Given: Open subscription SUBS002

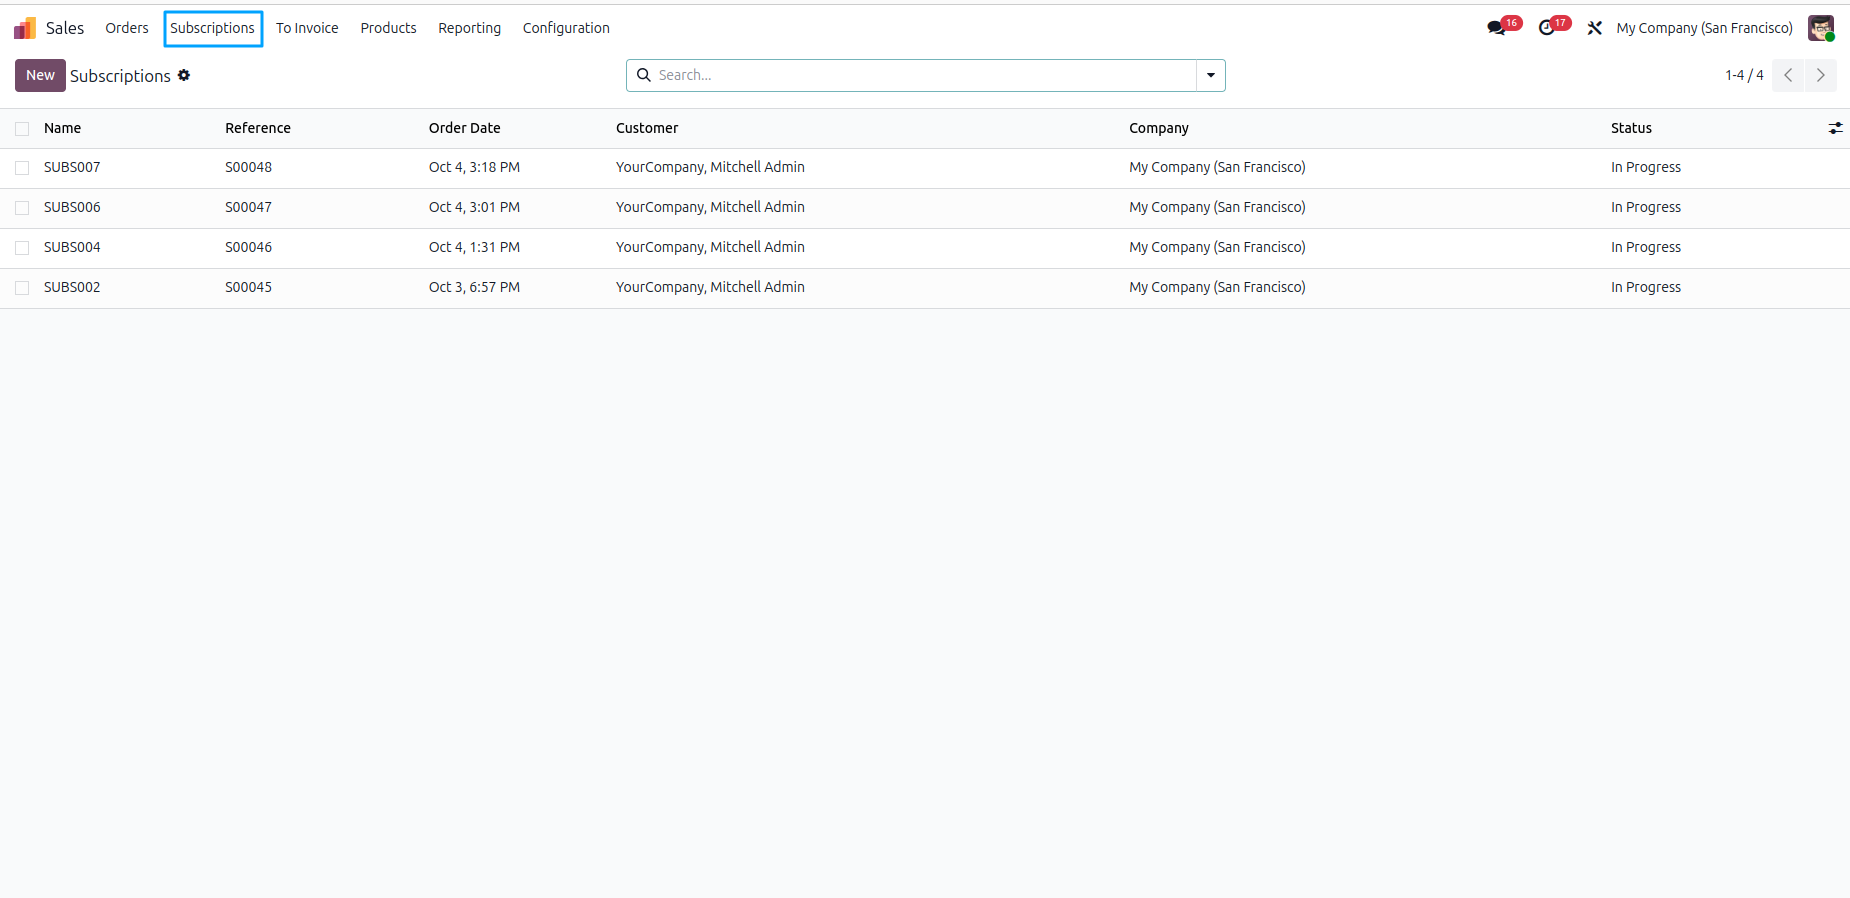Looking at the screenshot, I should point(72,287).
